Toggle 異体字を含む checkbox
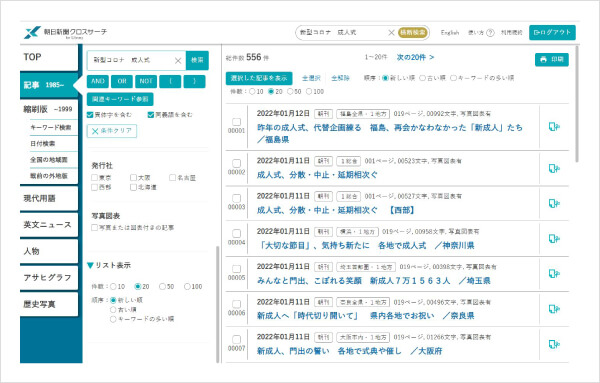The image size is (600, 383). point(90,114)
